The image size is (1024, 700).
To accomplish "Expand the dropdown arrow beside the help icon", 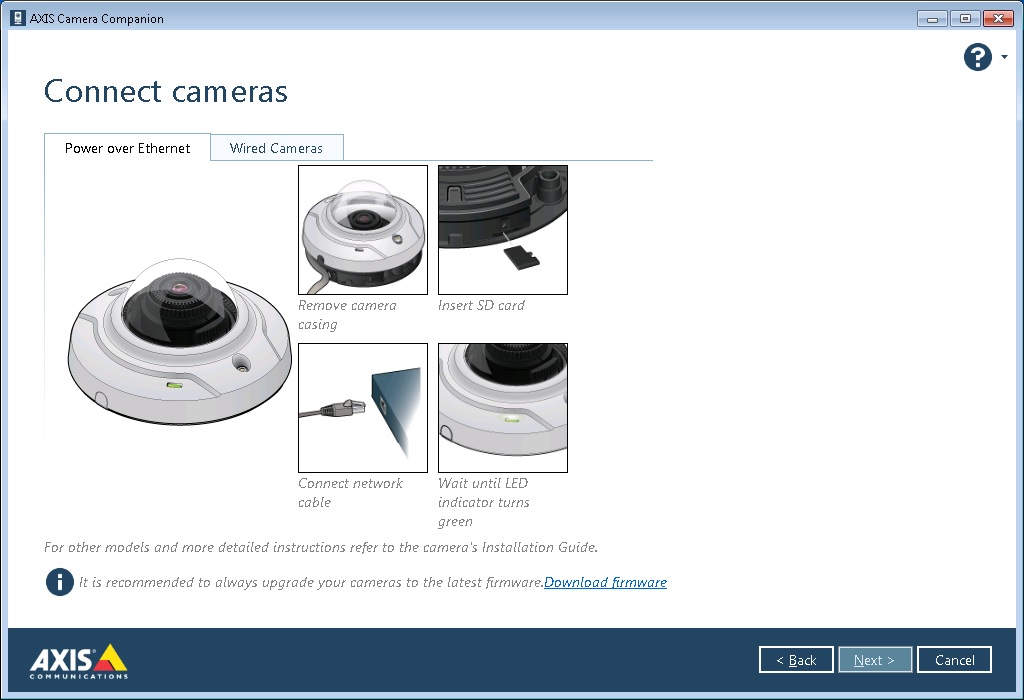I will click(1004, 57).
